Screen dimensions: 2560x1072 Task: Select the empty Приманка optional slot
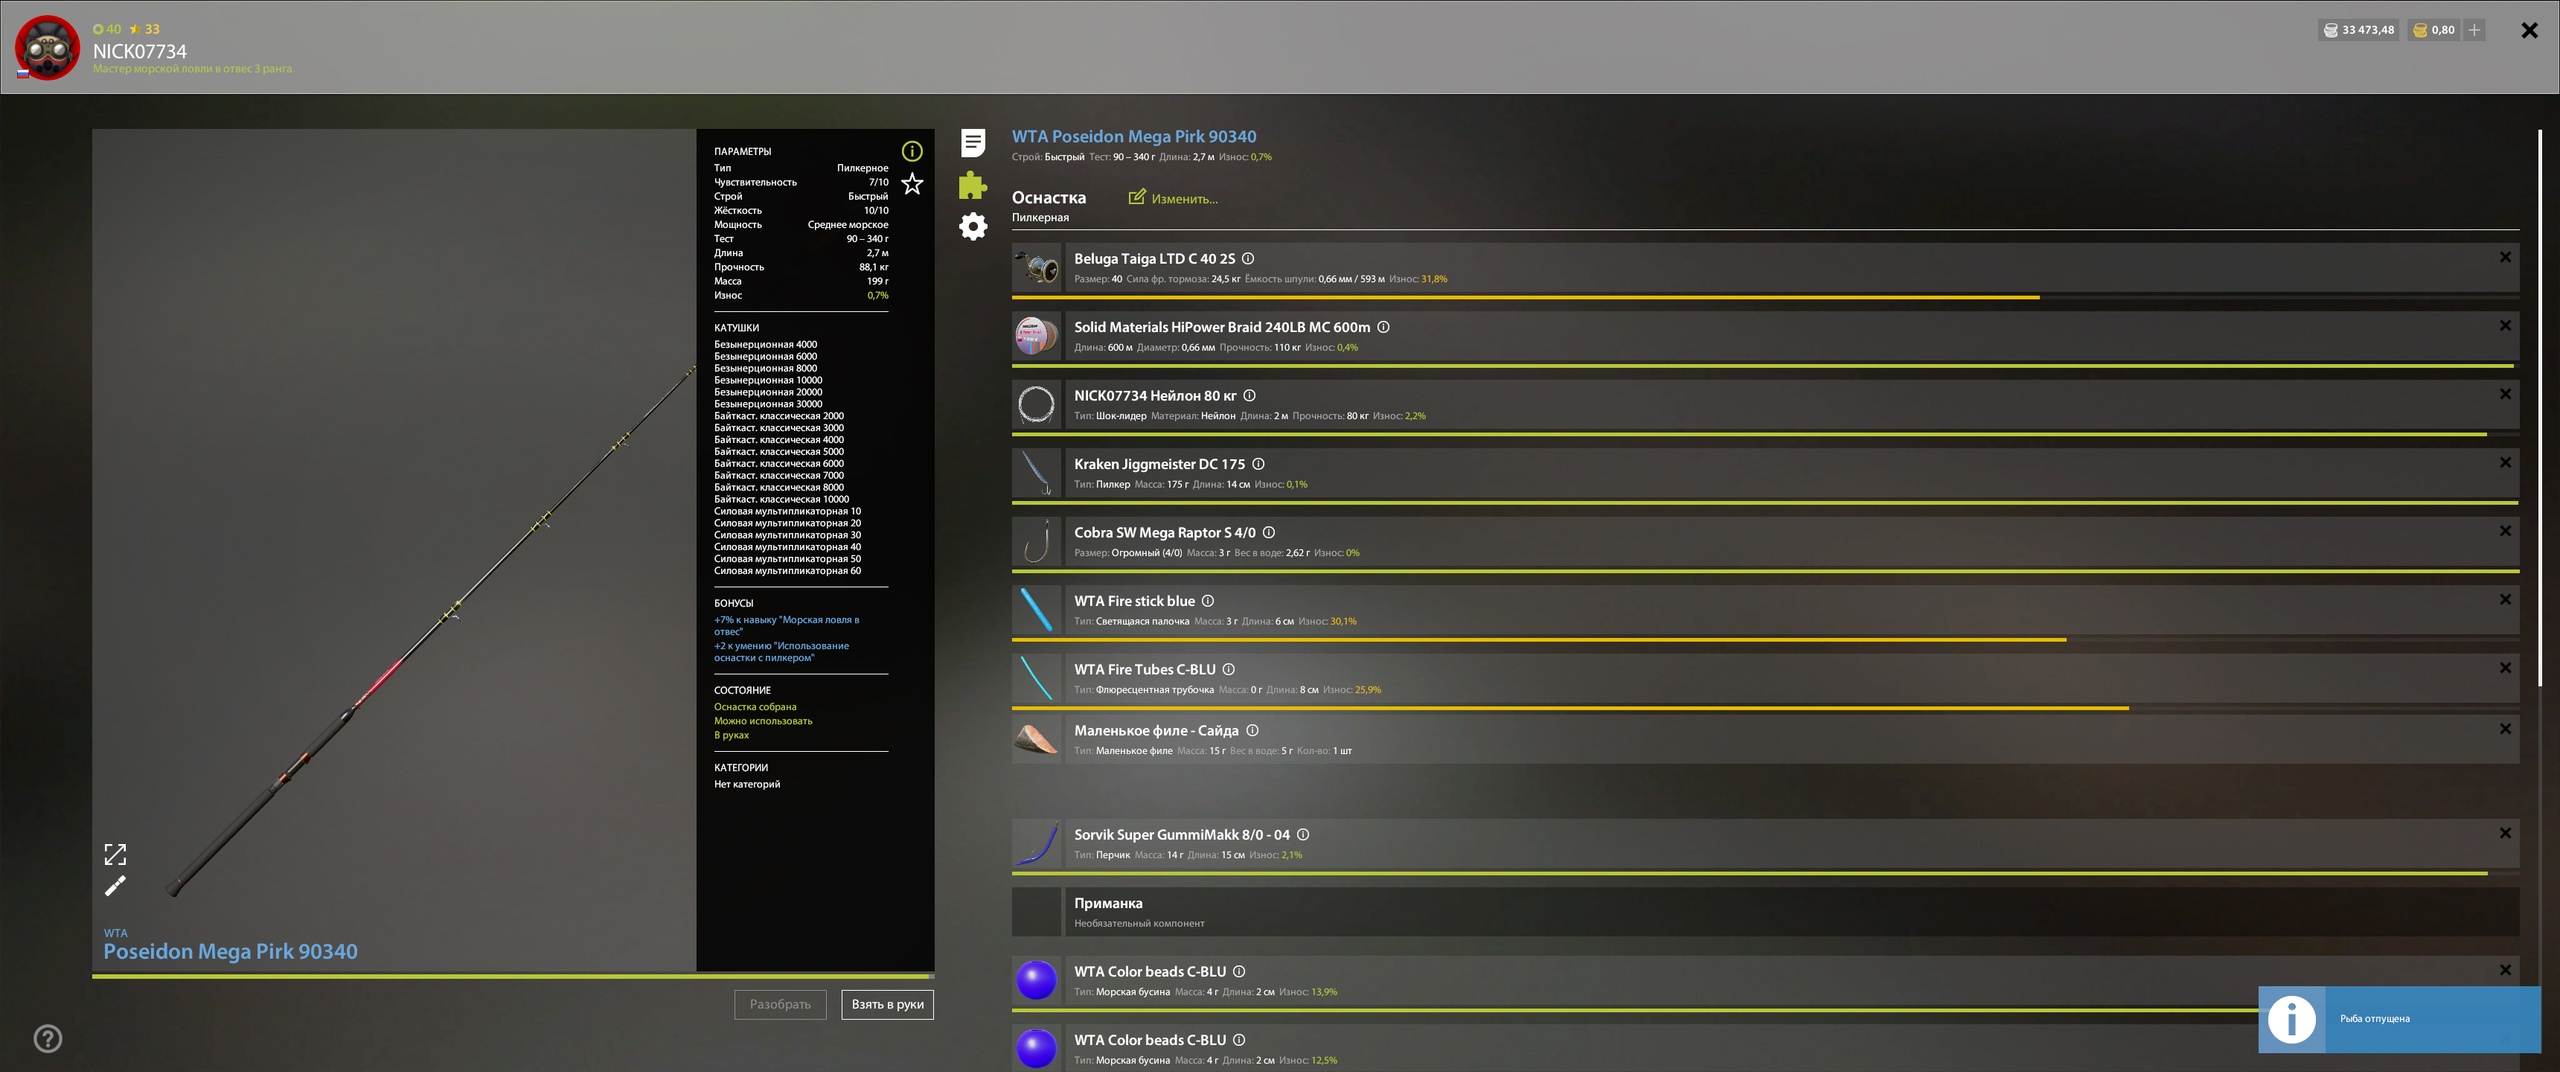point(1765,912)
